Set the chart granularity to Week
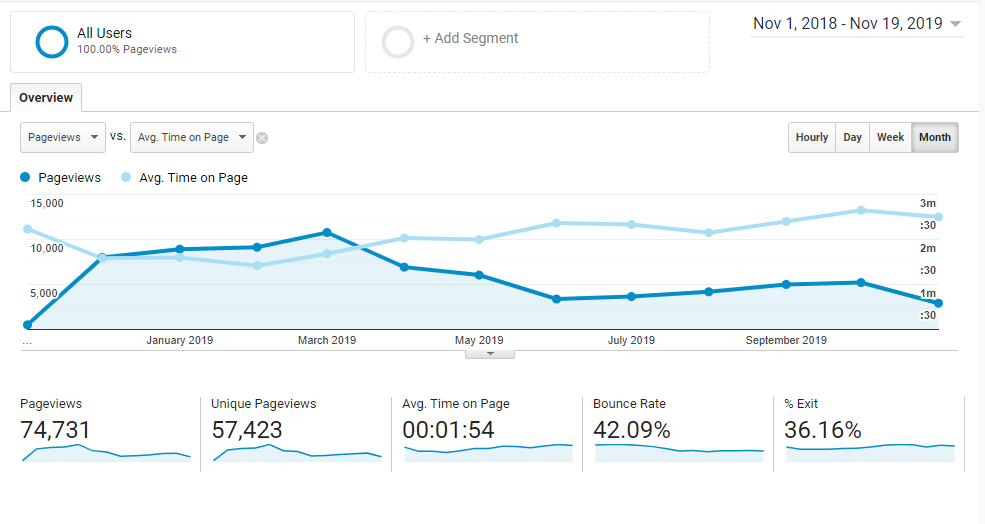985x524 pixels. (890, 138)
